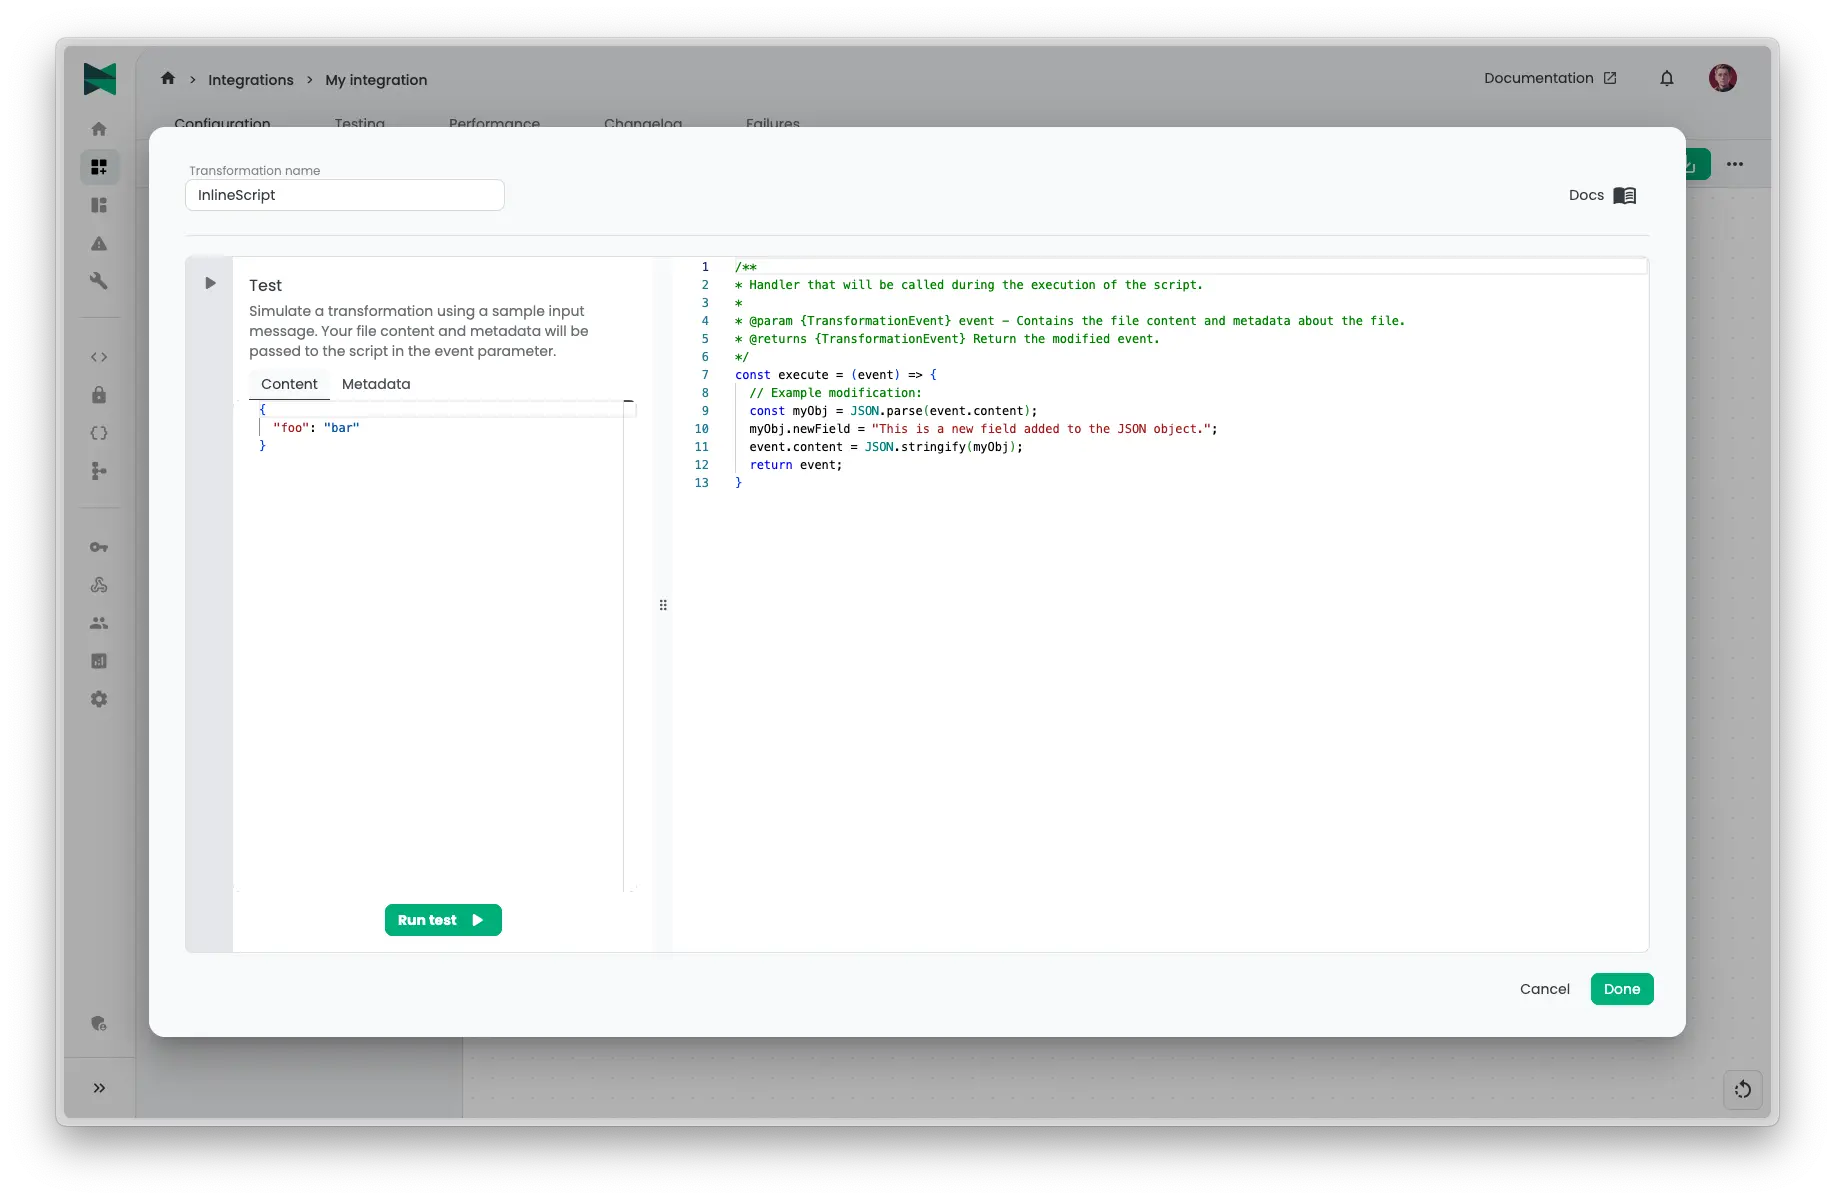The height and width of the screenshot is (1200, 1835).
Task: Click Run test
Action: pyautogui.click(x=443, y=920)
